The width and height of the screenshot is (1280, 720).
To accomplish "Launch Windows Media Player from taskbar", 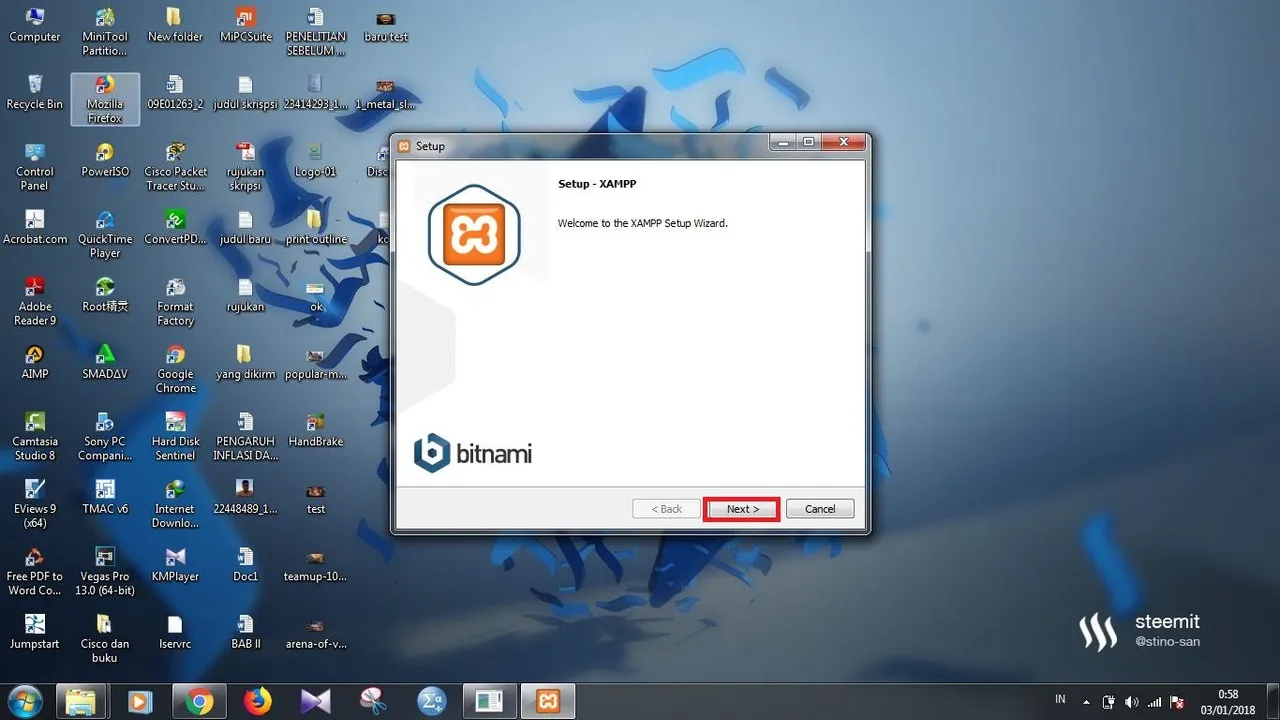I will click(x=140, y=701).
